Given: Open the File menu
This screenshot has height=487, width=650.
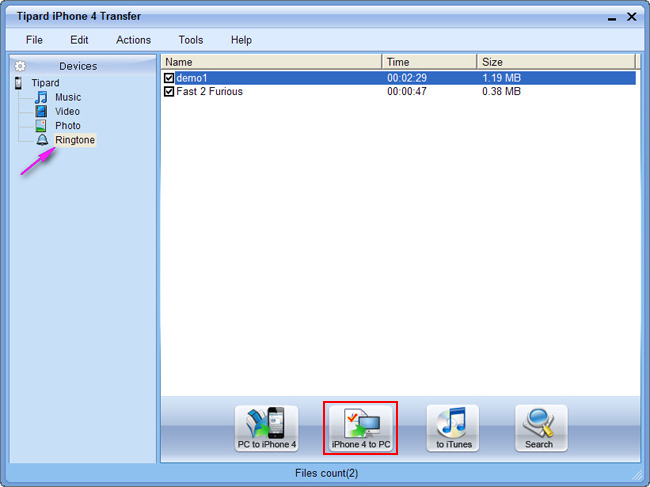Looking at the screenshot, I should tap(34, 40).
